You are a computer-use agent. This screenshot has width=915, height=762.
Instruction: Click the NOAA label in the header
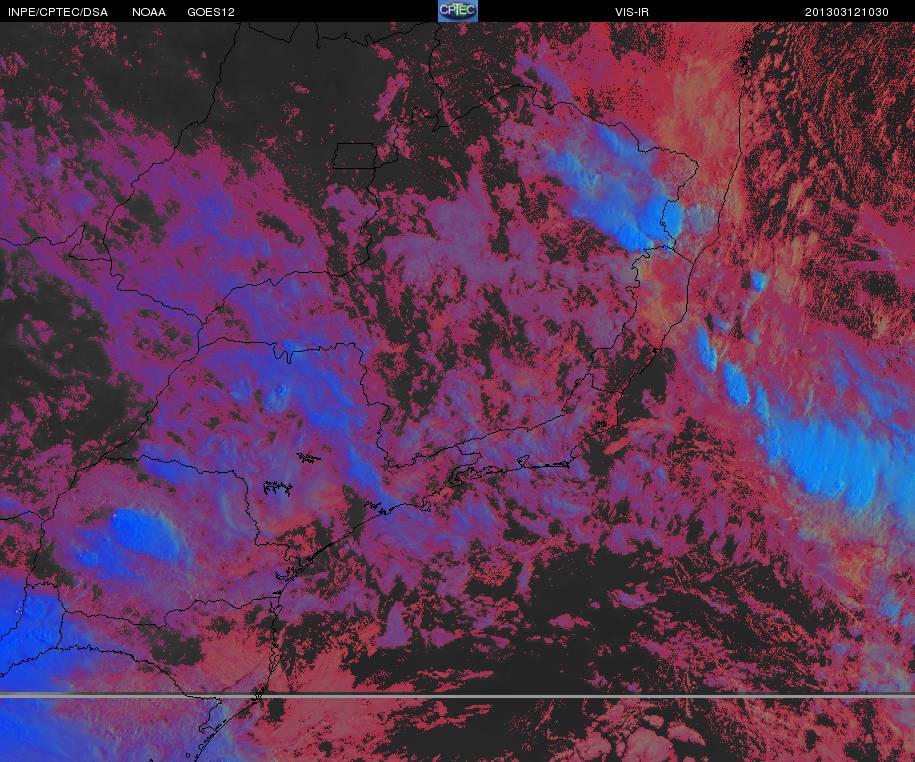[149, 12]
